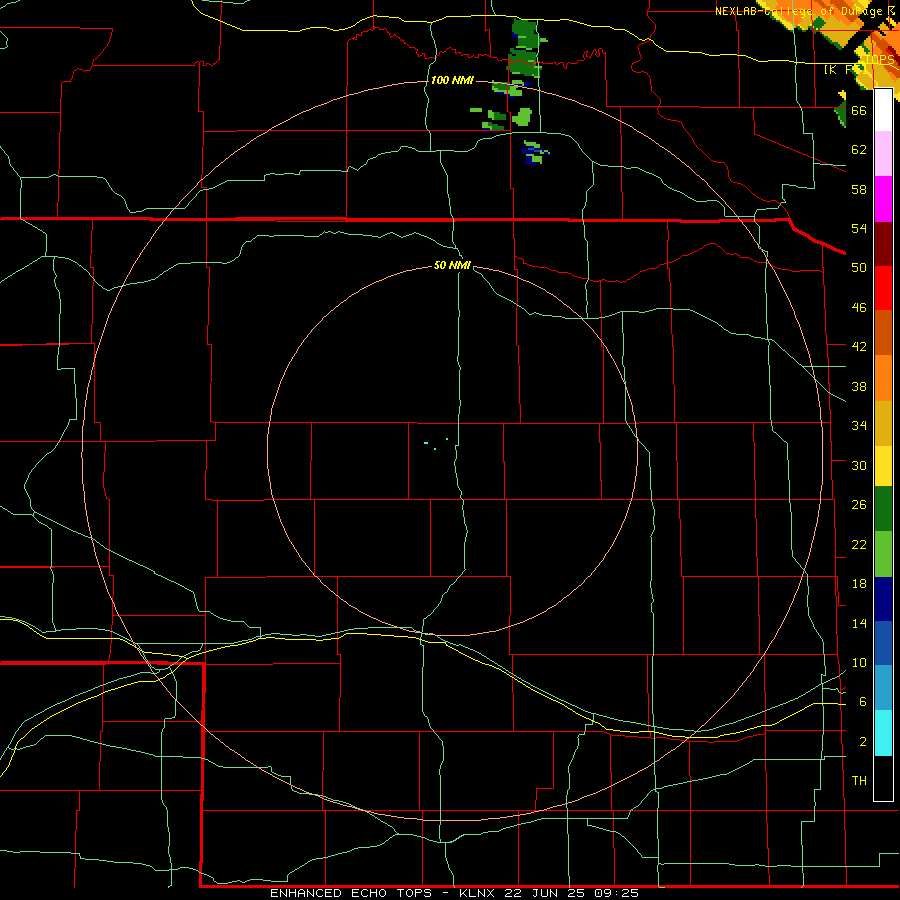The height and width of the screenshot is (900, 900).
Task: Select the '38' legend value
Action: point(859,386)
